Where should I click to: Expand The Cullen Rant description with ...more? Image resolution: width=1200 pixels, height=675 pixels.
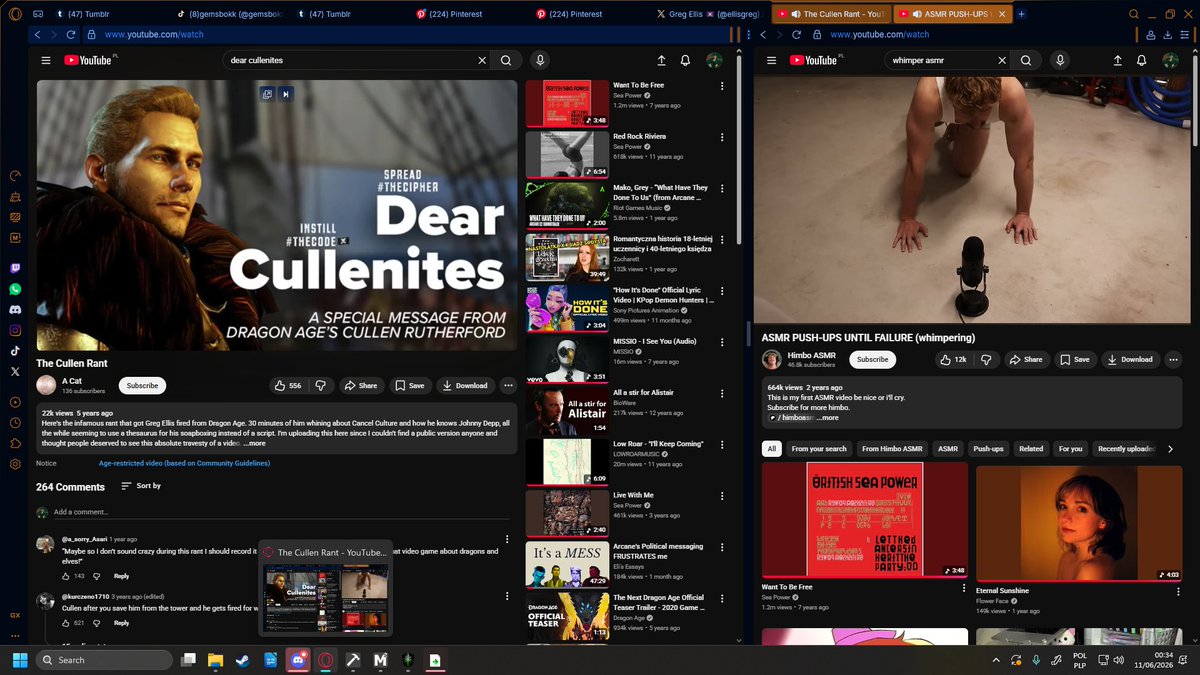(254, 442)
